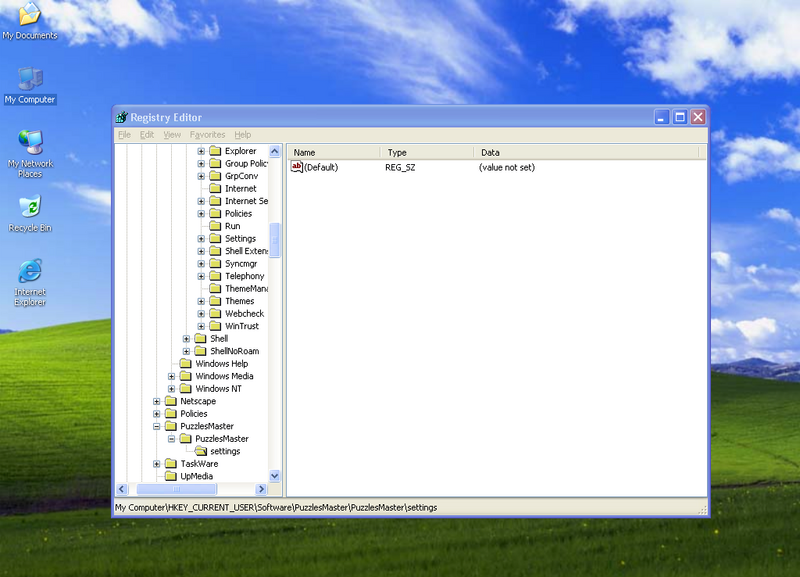Select the ShellNoRoam key folder icon
The height and width of the screenshot is (577, 800).
(x=201, y=351)
